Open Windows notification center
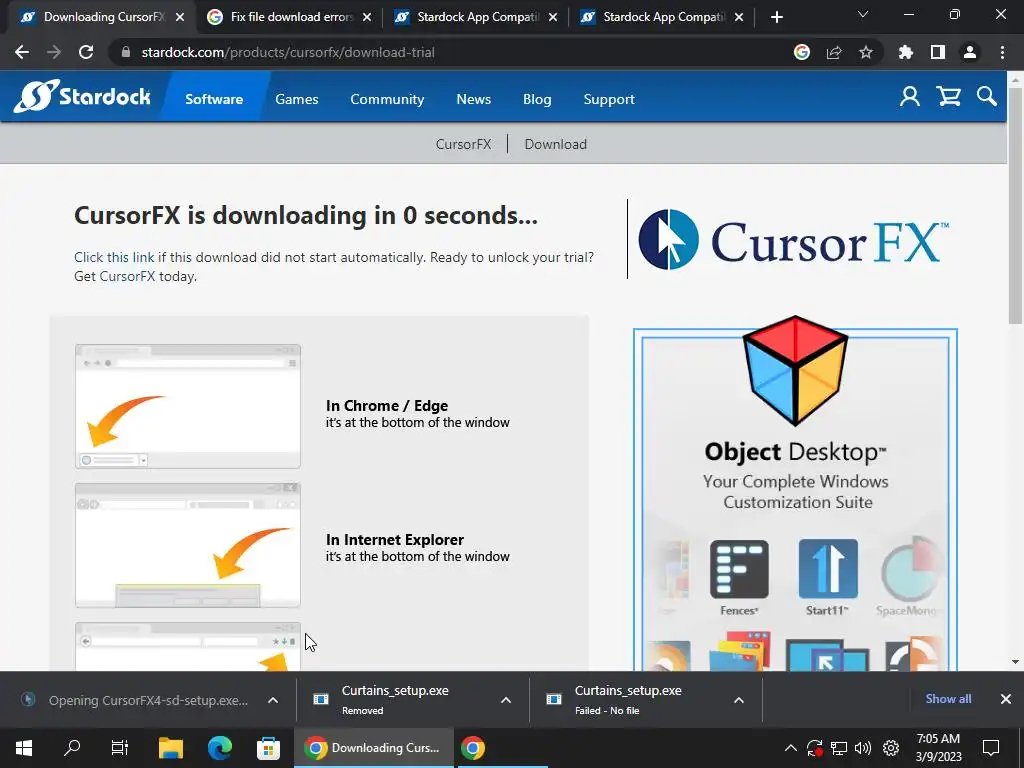The height and width of the screenshot is (768, 1024). [991, 748]
